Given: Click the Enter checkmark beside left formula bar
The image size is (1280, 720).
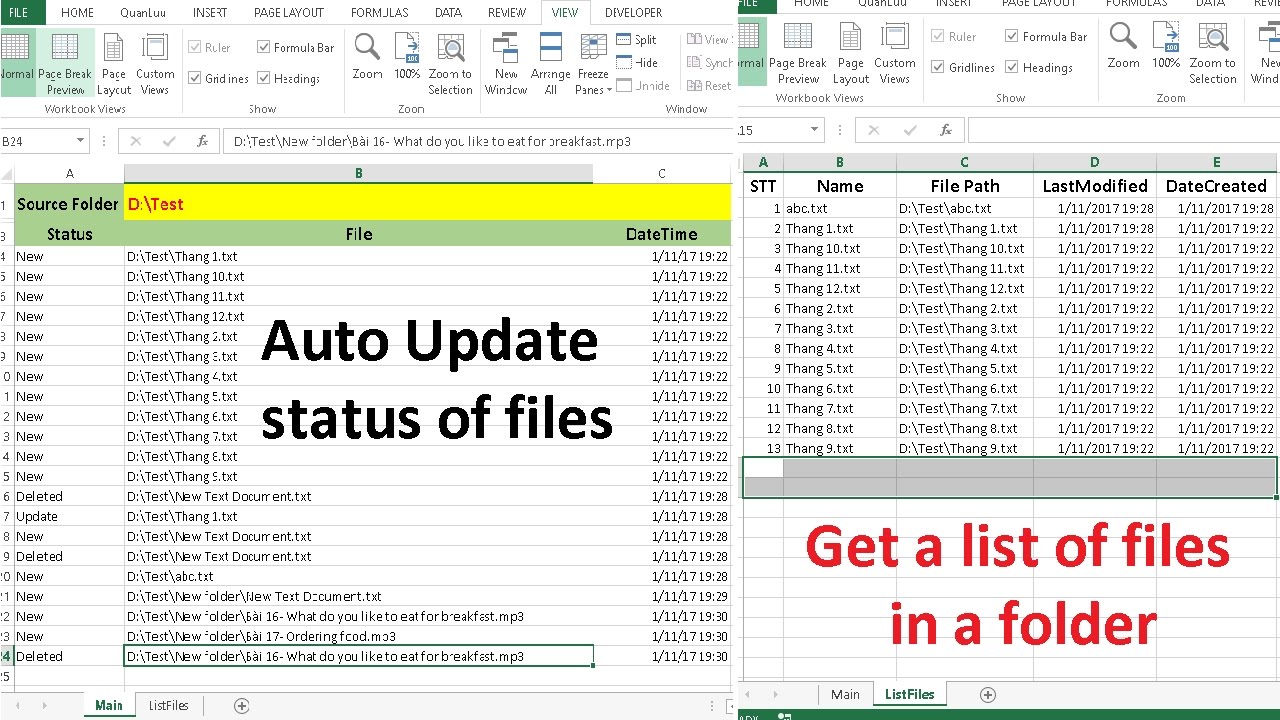Looking at the screenshot, I should pyautogui.click(x=169, y=141).
